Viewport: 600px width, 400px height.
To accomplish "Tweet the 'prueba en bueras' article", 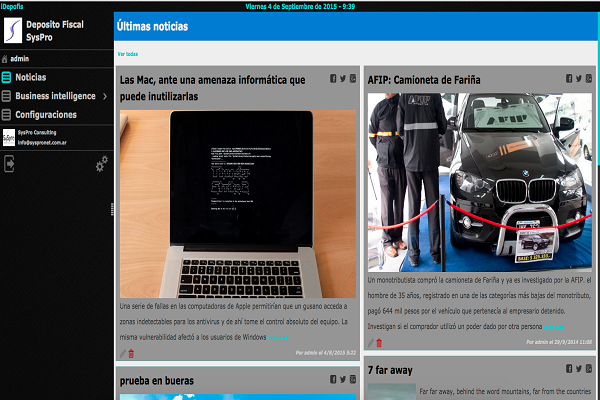I will (x=343, y=379).
